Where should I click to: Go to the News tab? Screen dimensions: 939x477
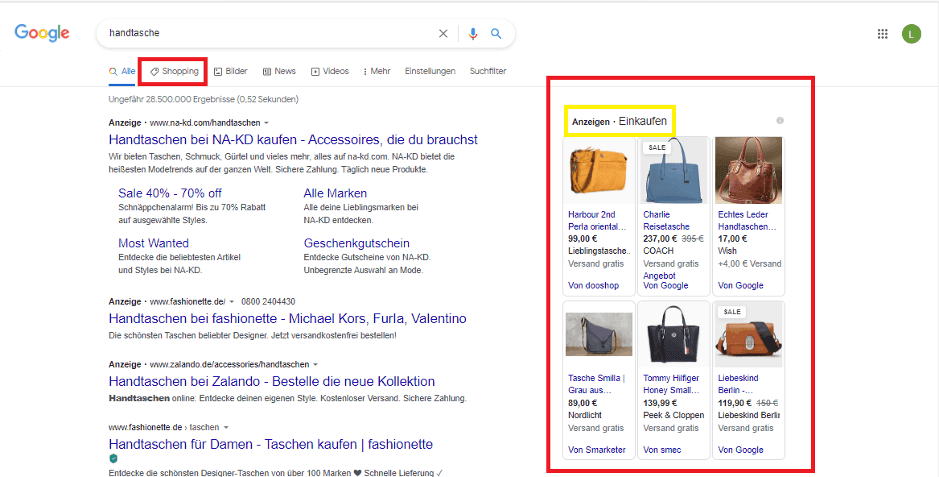(279, 71)
